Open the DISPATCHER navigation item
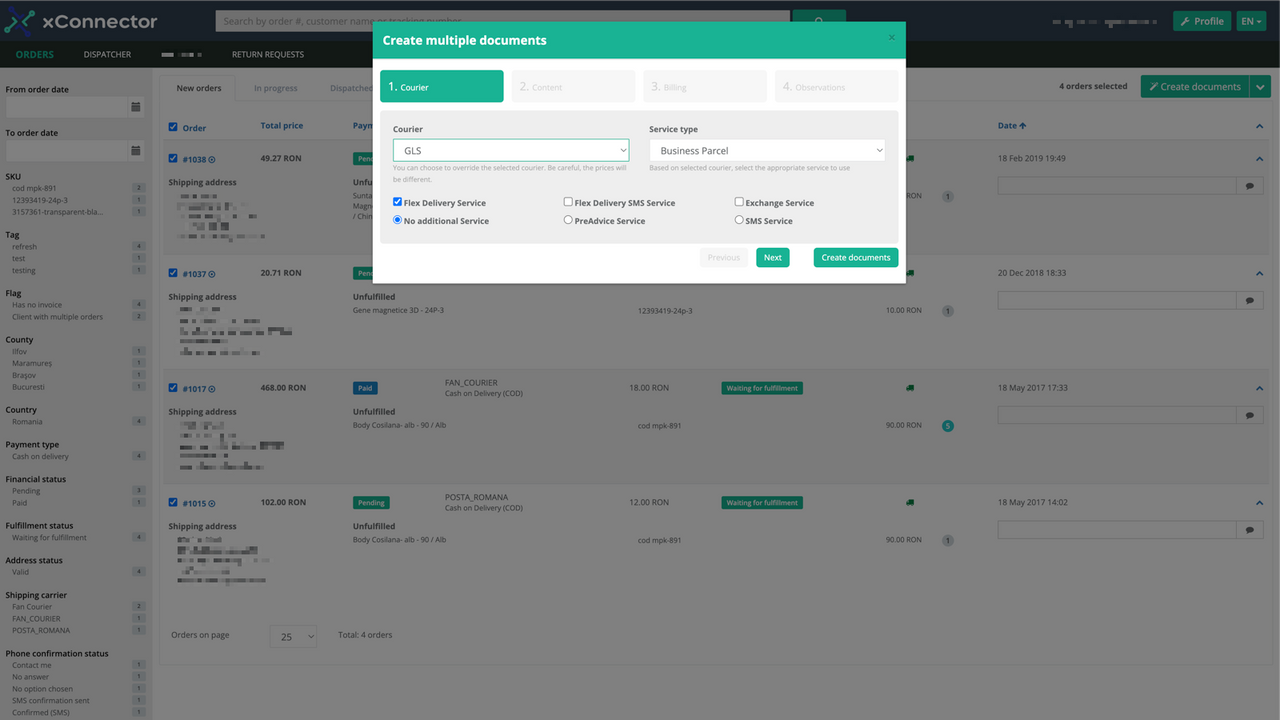Screen dimensions: 1280x720 [107, 54]
